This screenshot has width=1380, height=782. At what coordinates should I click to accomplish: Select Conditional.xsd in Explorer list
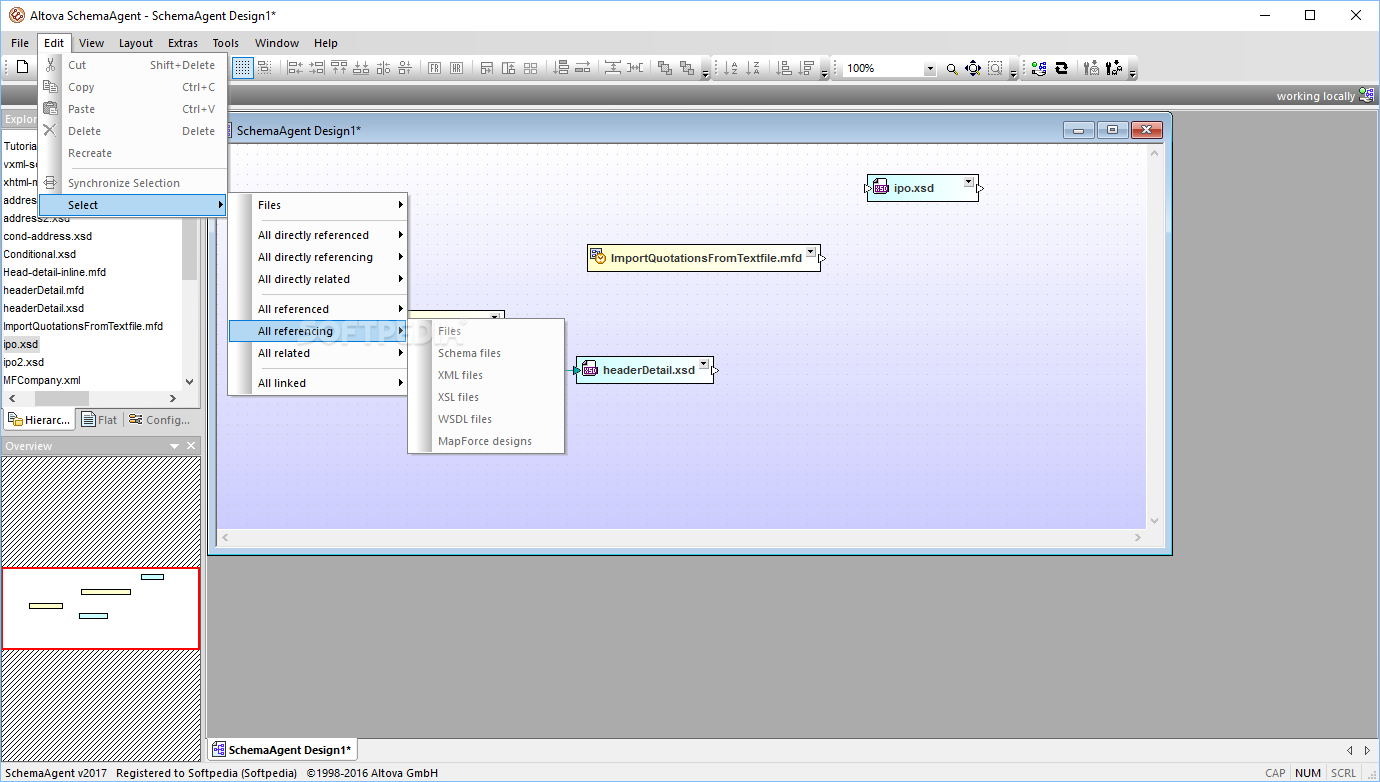[39, 254]
